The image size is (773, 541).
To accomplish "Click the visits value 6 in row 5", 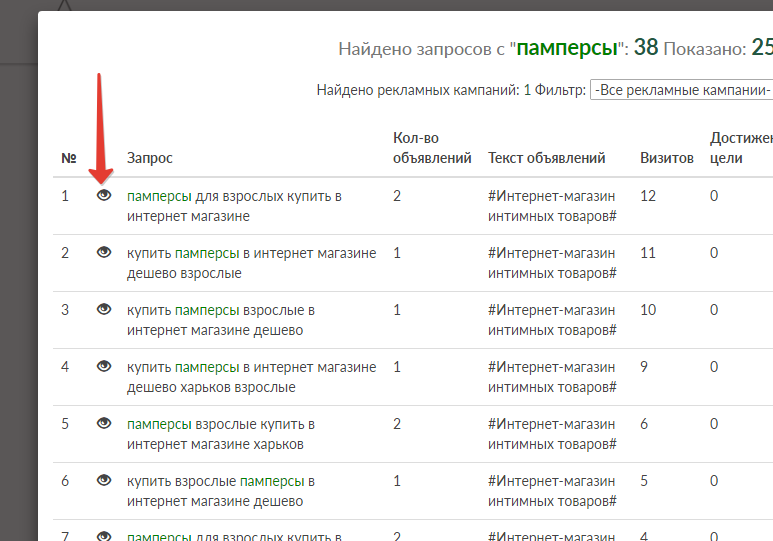I will 644,424.
